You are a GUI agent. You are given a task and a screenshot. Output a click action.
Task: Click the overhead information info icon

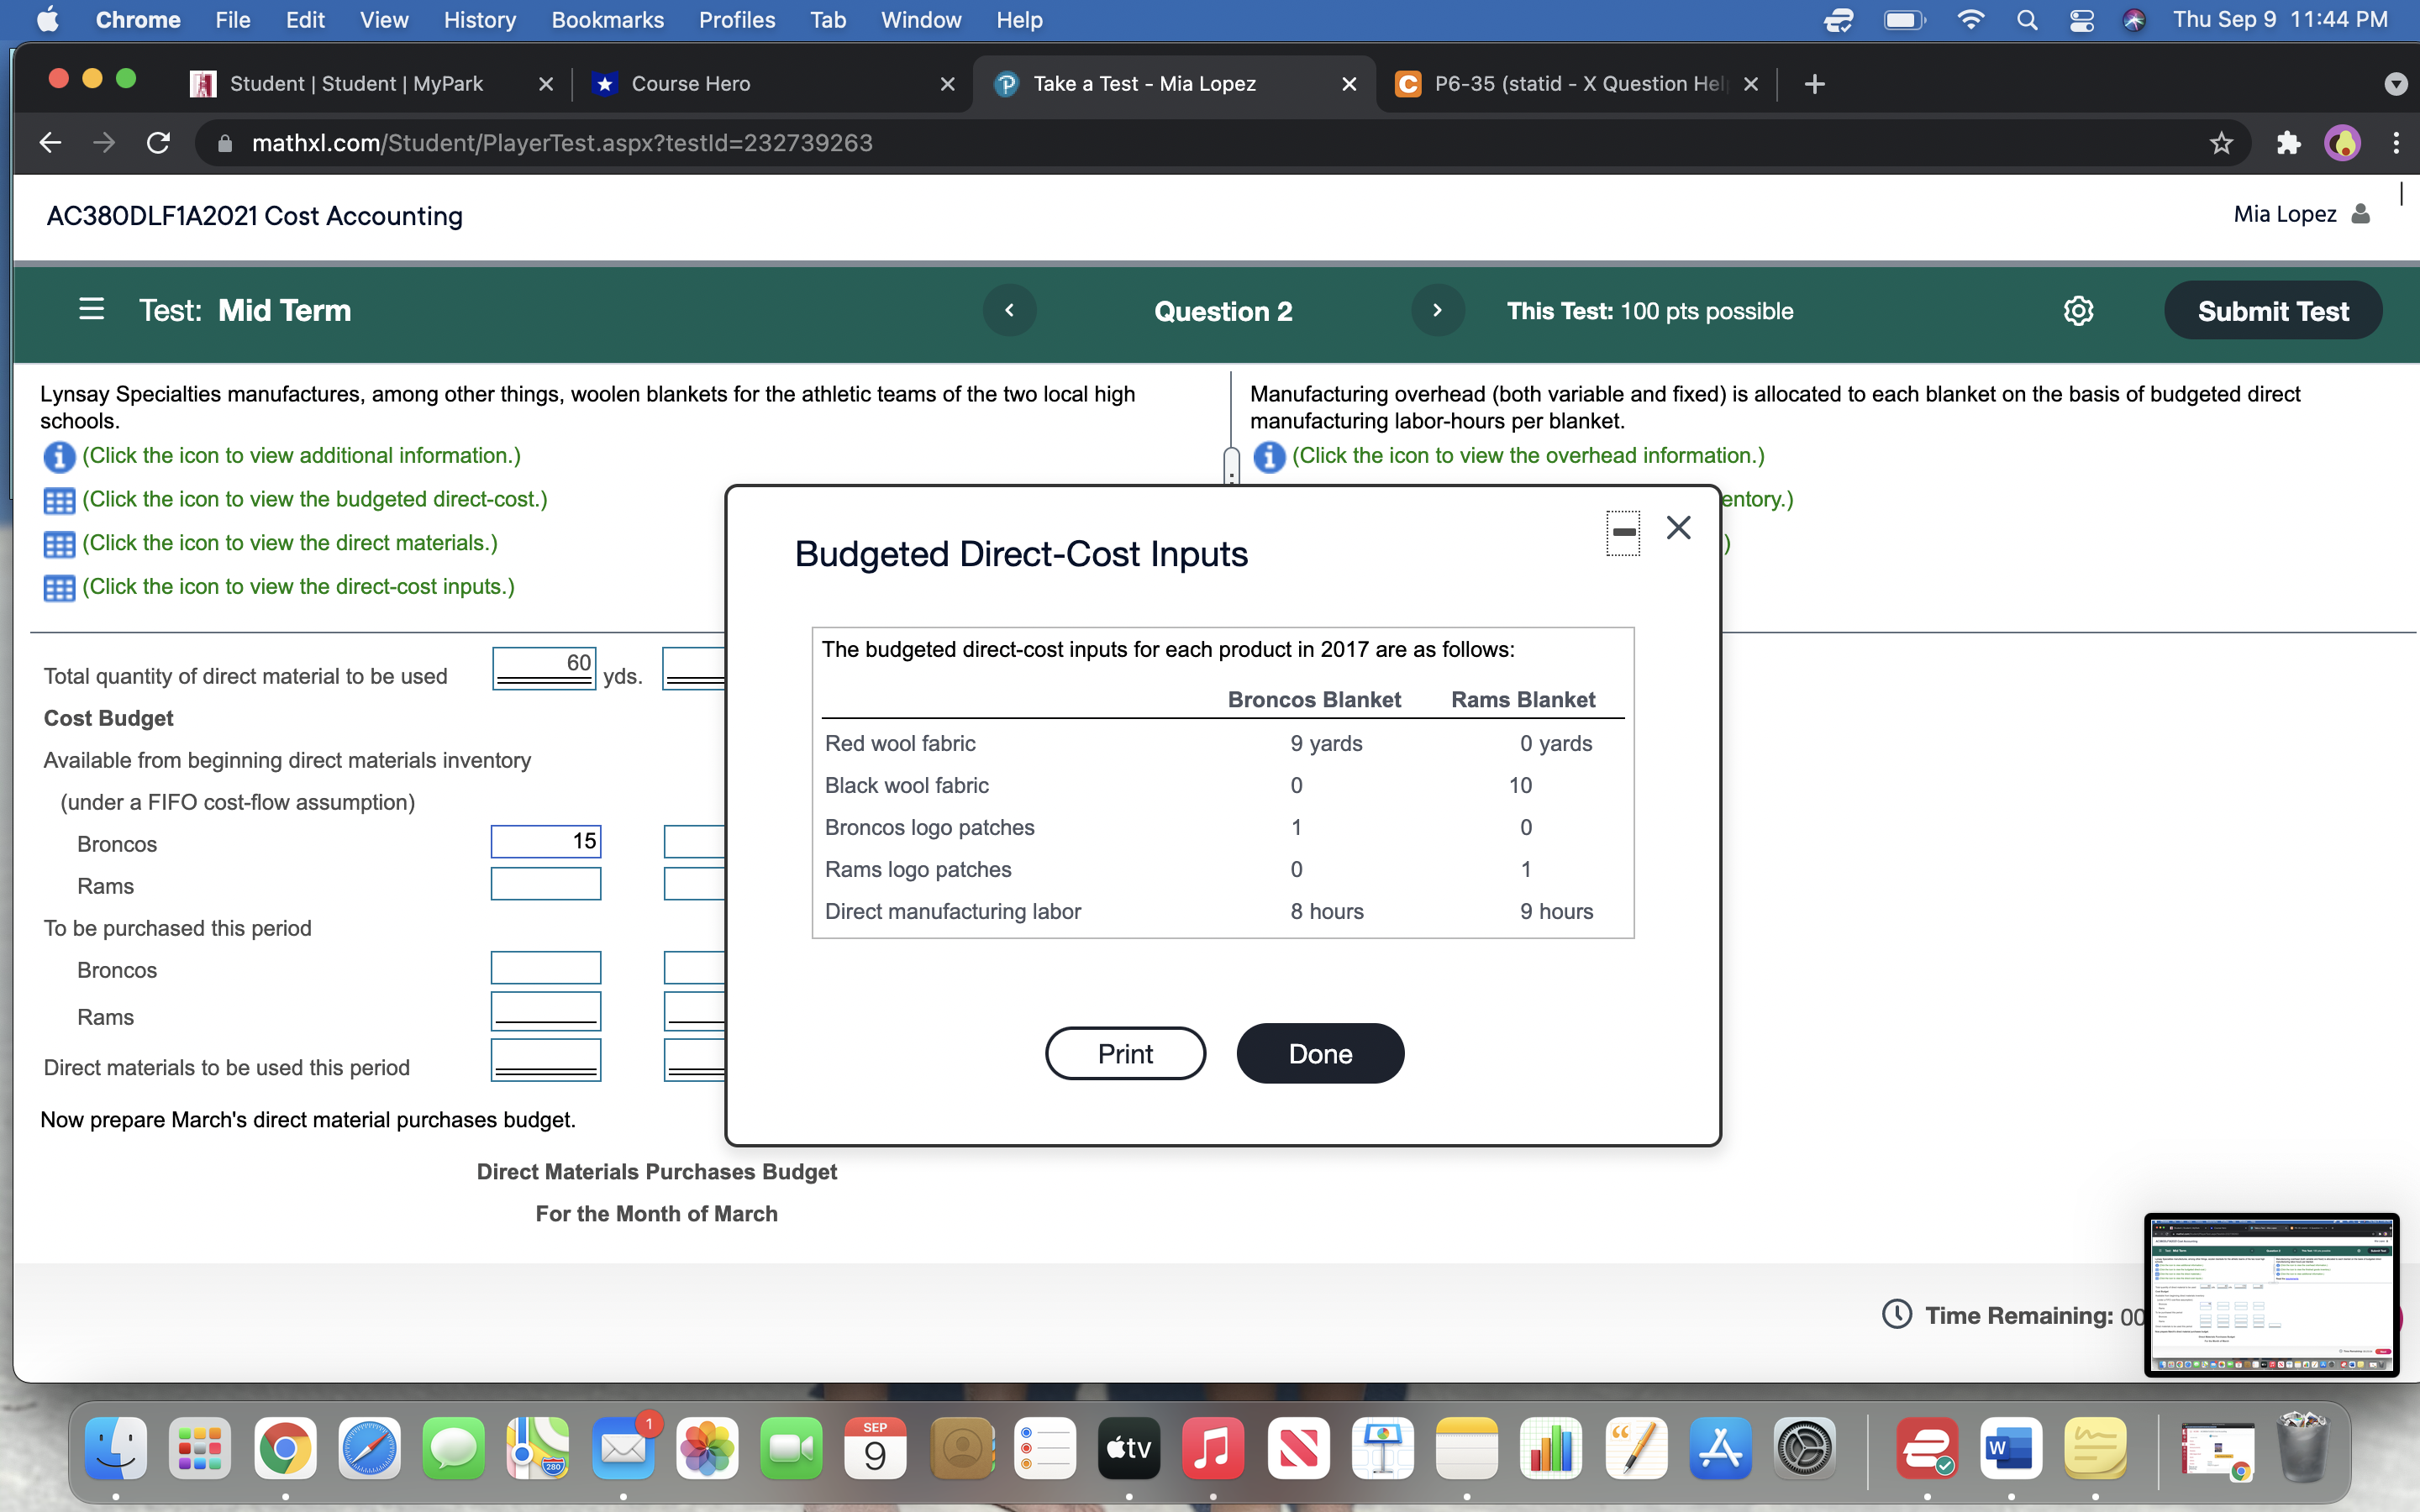tap(1269, 457)
